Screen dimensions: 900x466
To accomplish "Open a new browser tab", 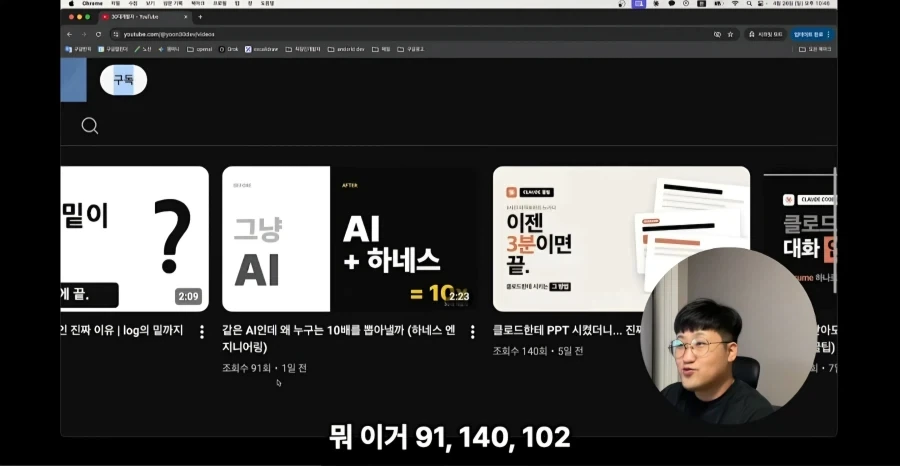I will pyautogui.click(x=200, y=17).
